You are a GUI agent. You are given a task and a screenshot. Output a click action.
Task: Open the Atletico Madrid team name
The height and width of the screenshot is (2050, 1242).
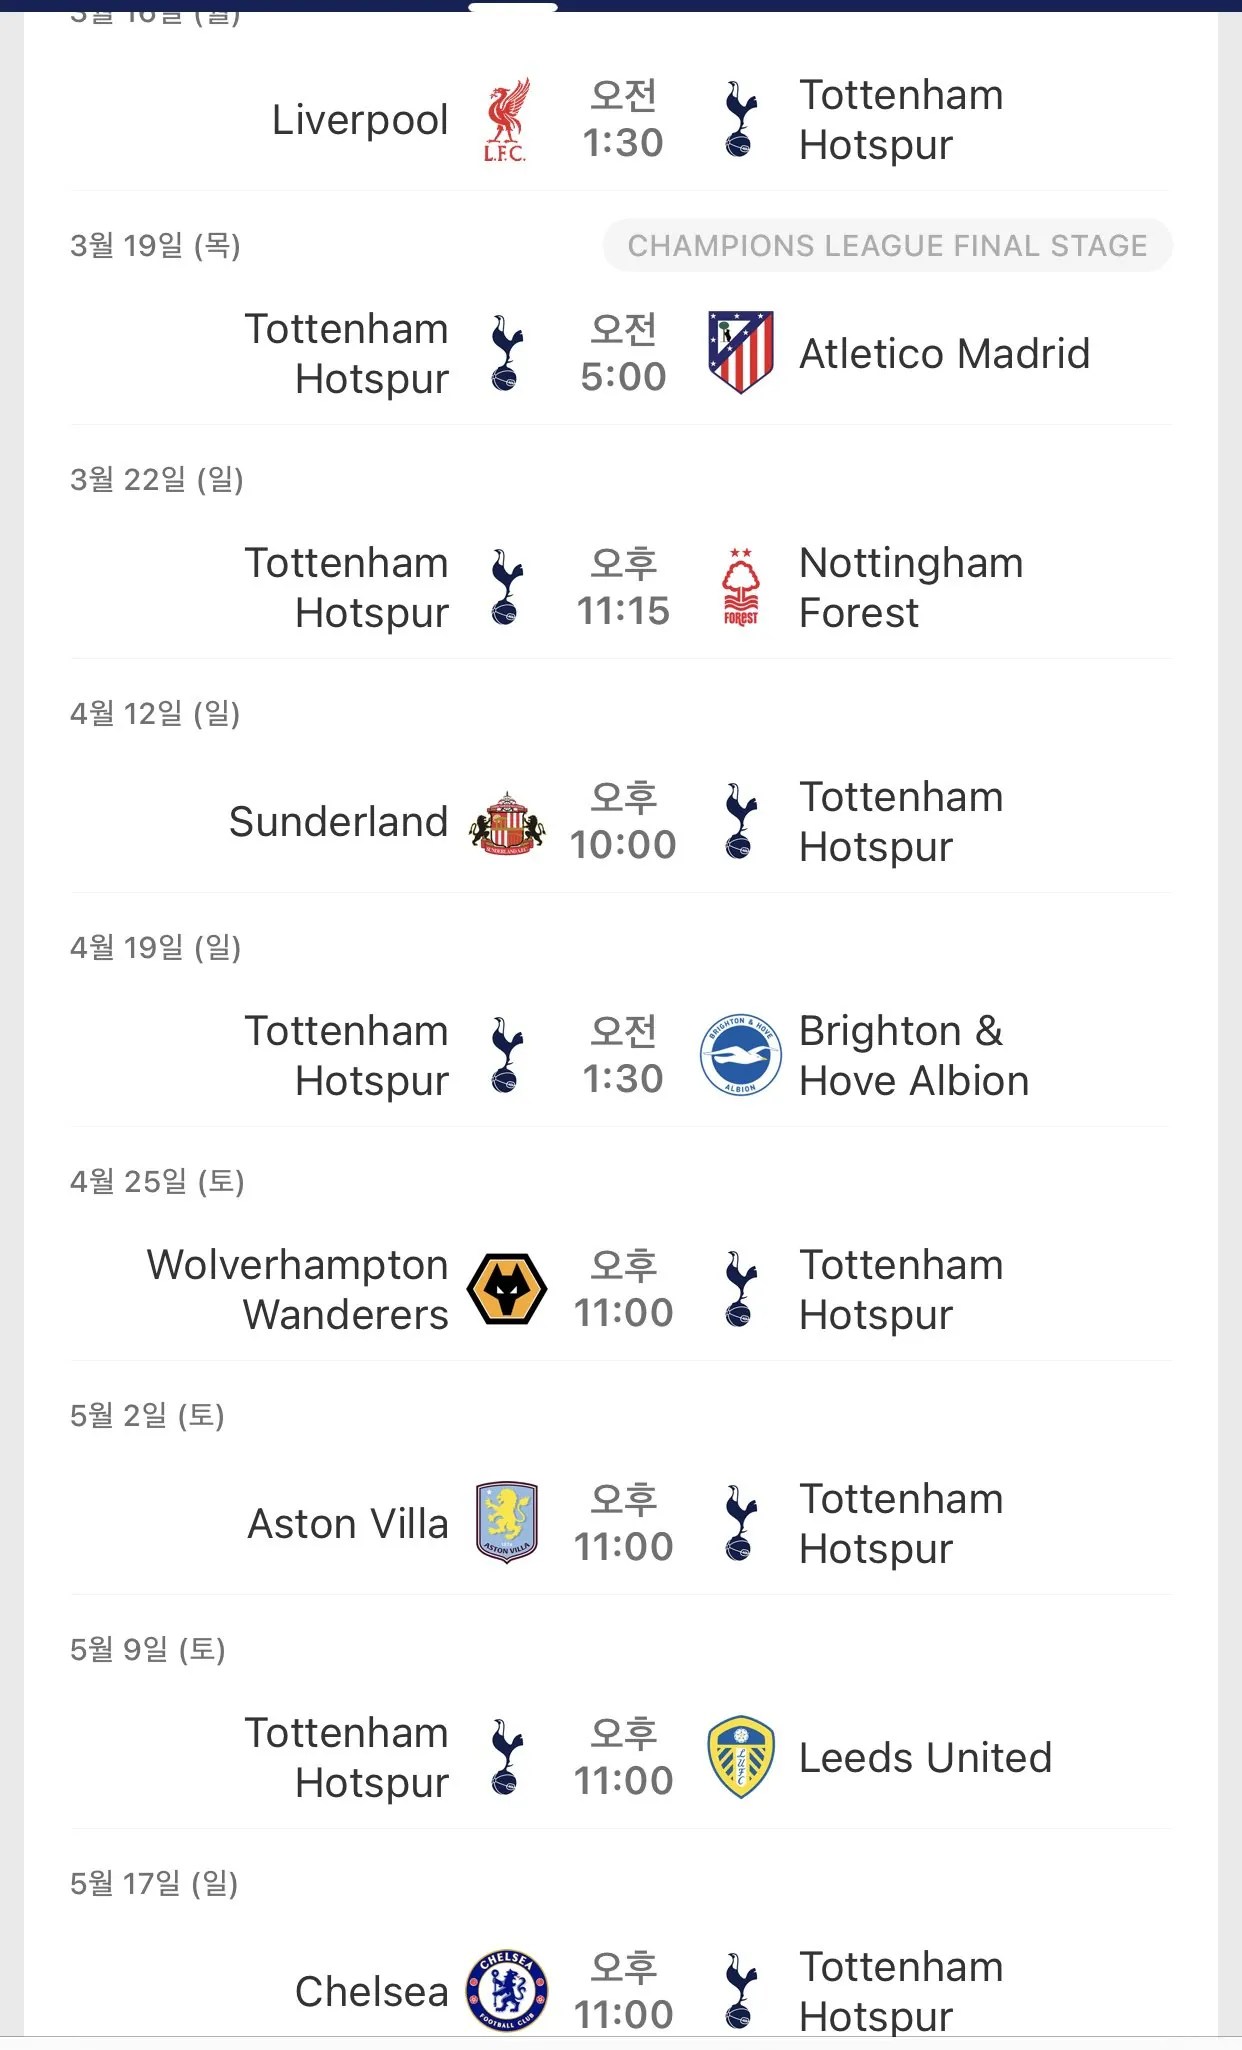coord(944,354)
